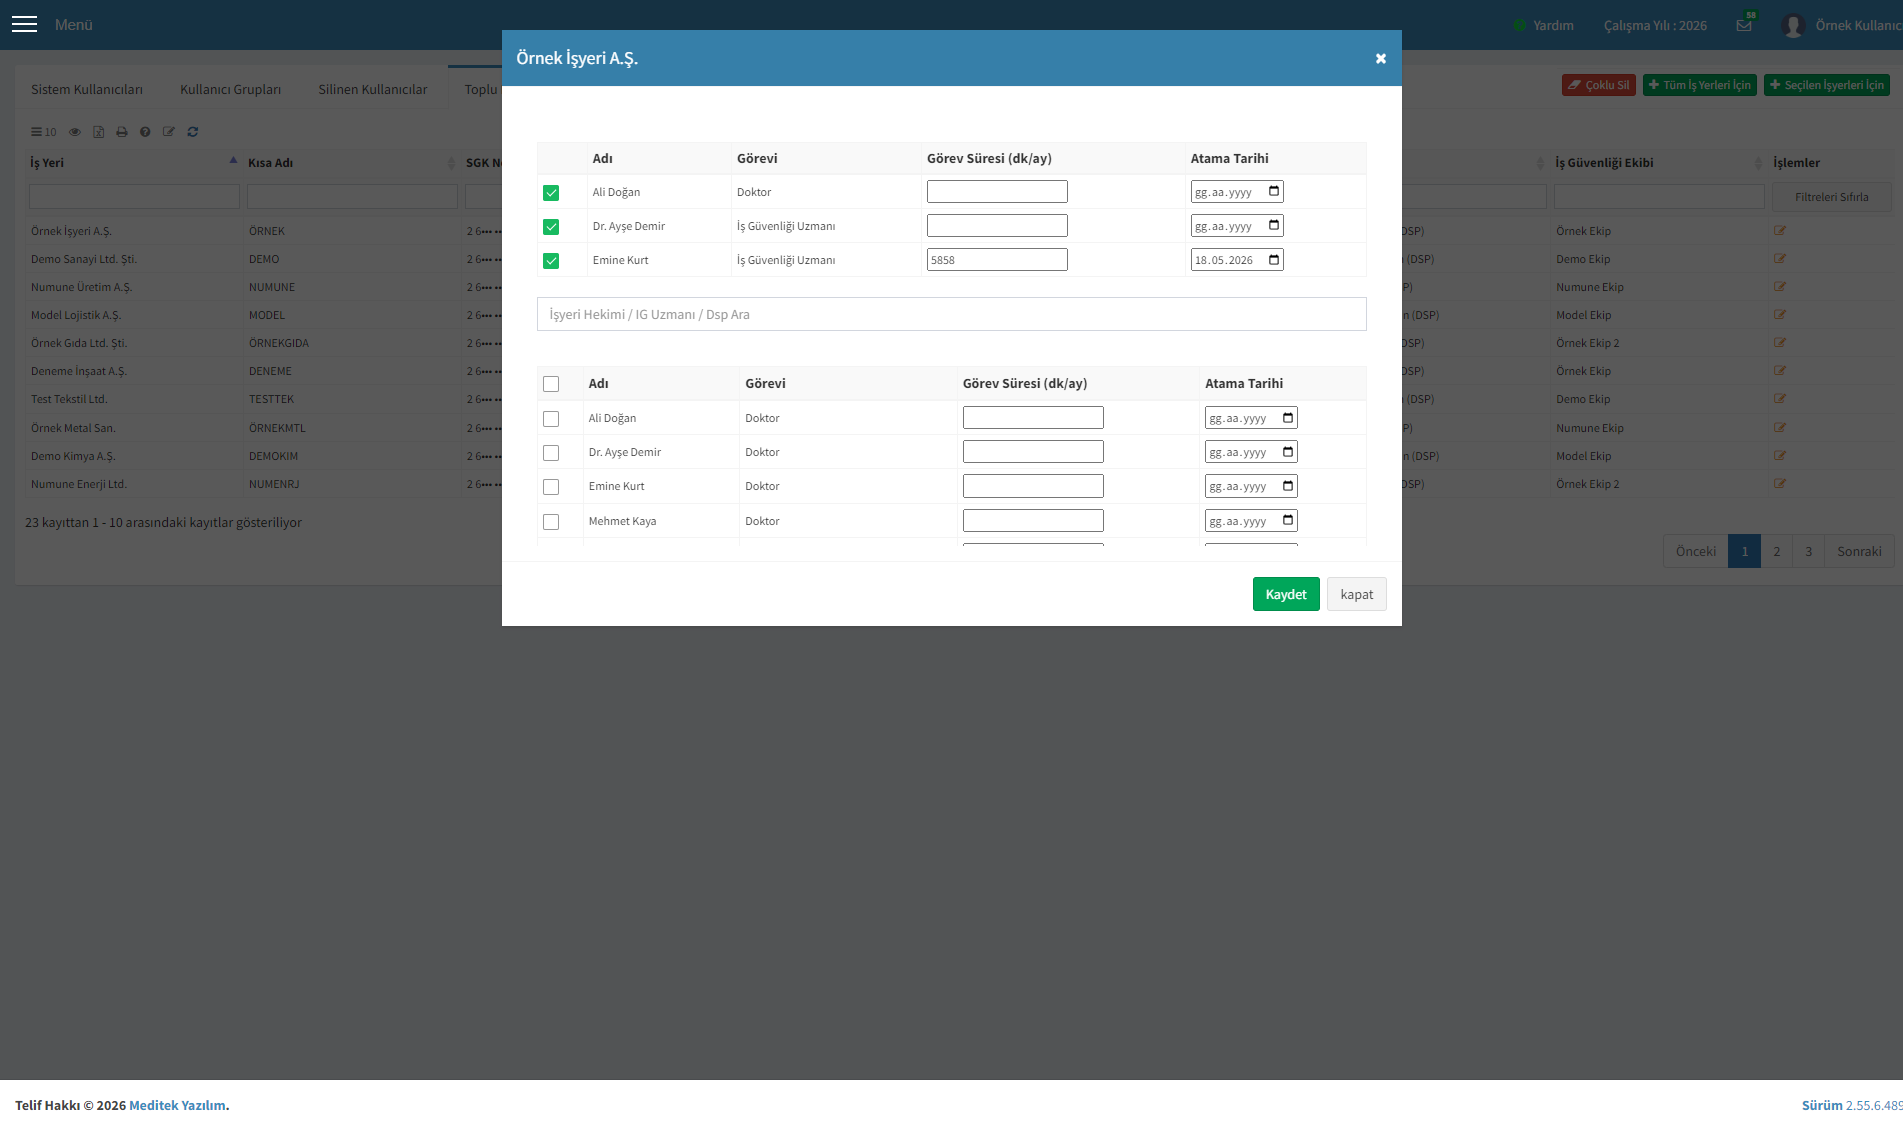The height and width of the screenshot is (1130, 1903).
Task: Open the hamburger Menü icon
Action: (x=24, y=25)
